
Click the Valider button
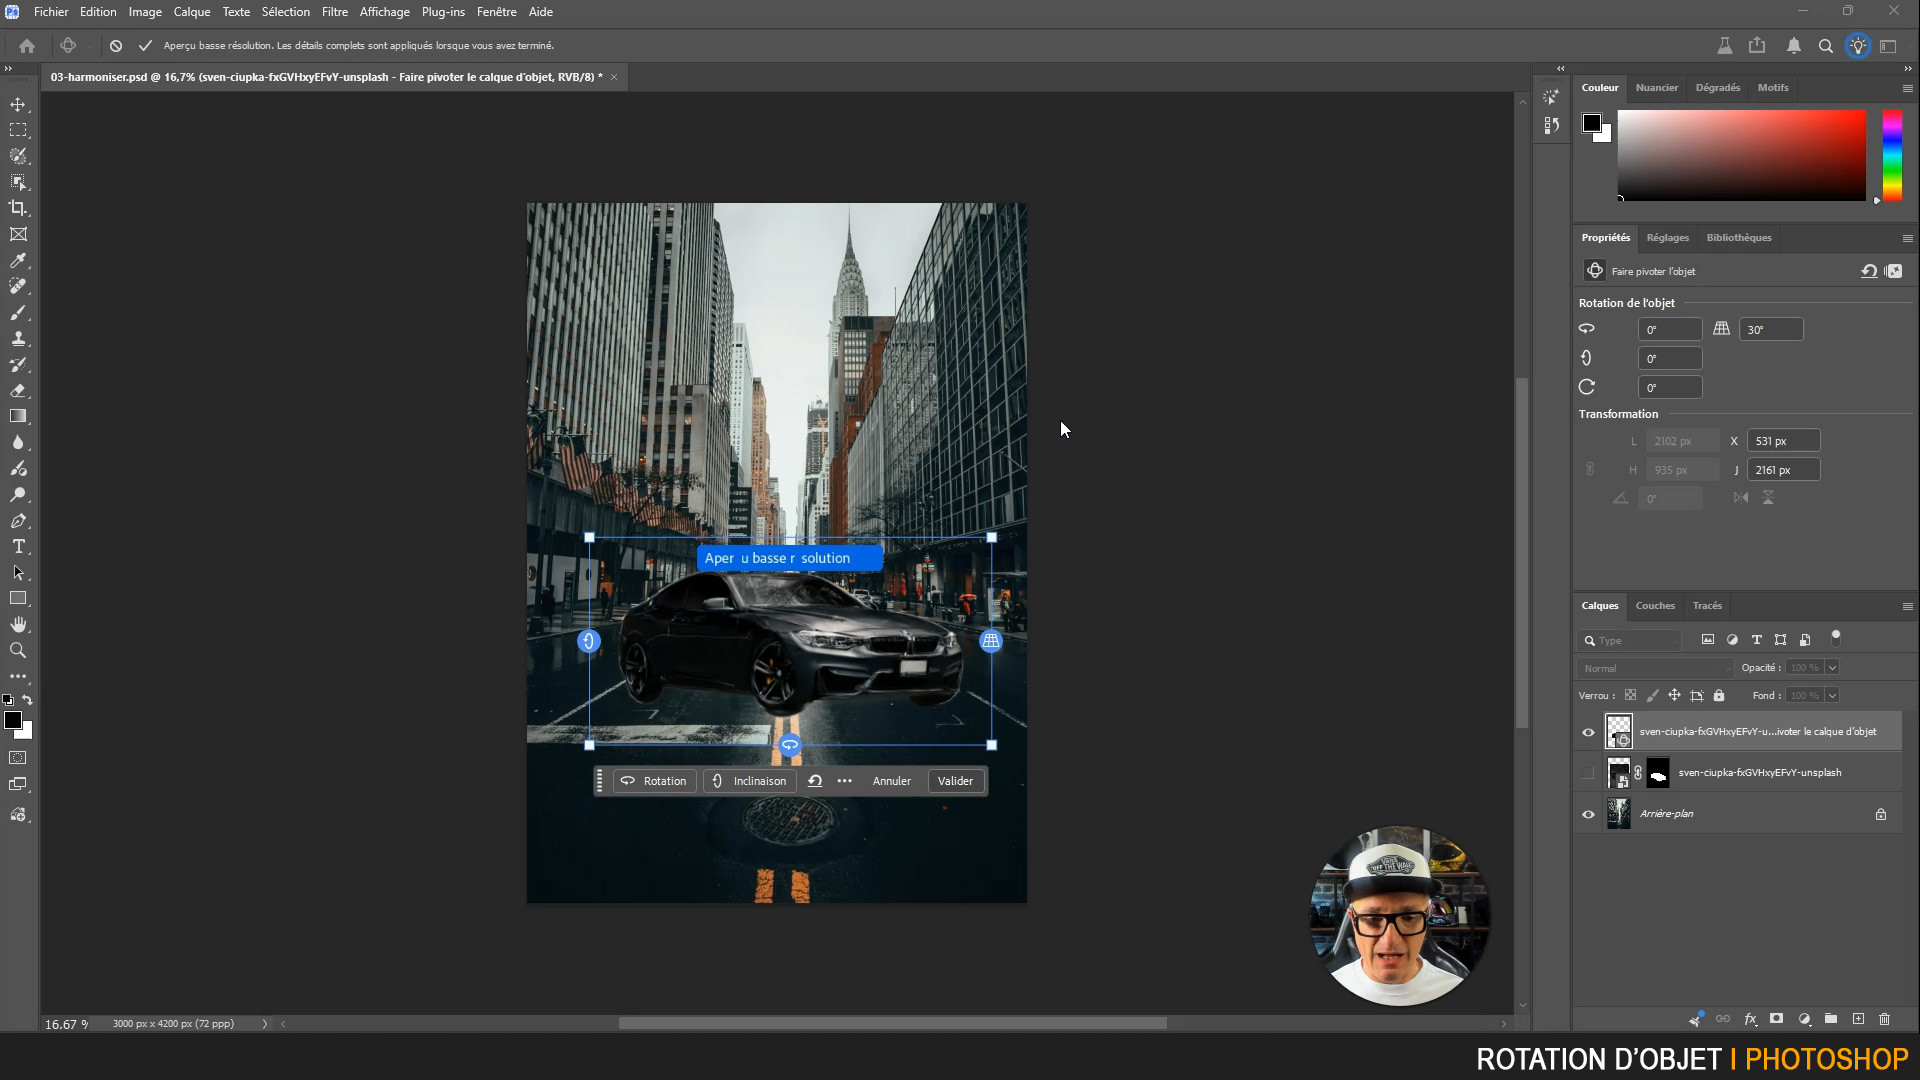click(955, 781)
